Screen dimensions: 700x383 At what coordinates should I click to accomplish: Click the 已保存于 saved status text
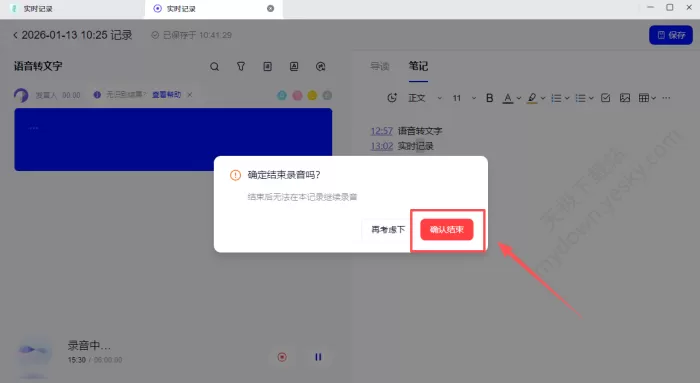(x=197, y=35)
